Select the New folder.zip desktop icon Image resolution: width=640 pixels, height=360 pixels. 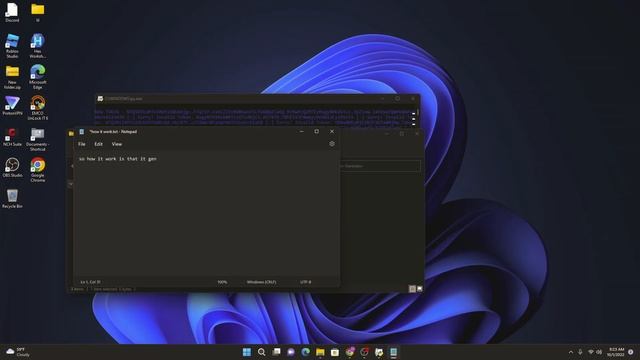tap(12, 77)
